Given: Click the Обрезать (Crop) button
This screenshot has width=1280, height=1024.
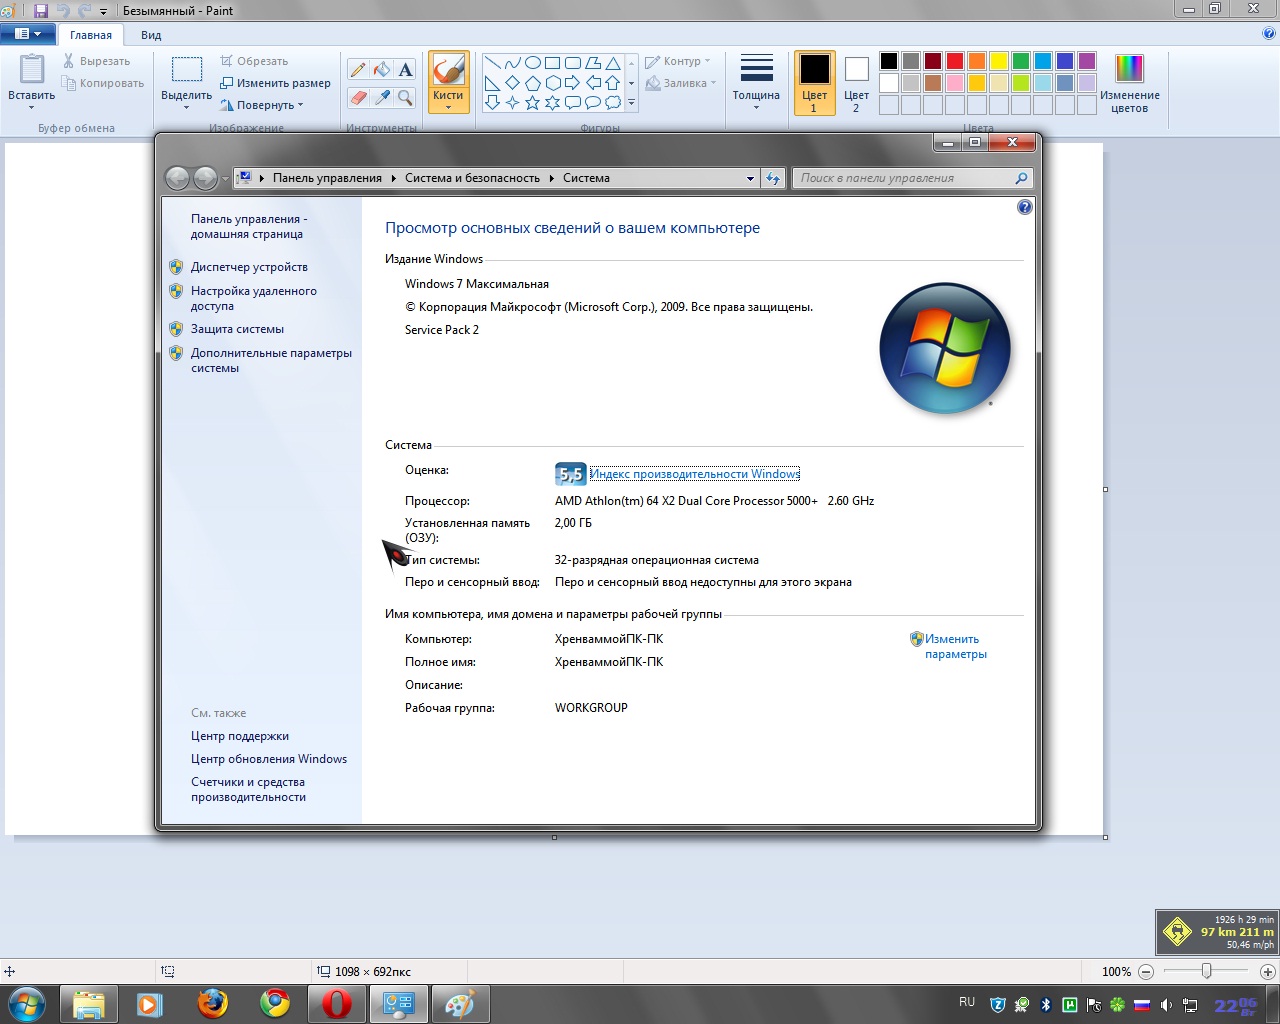Looking at the screenshot, I should [x=254, y=61].
